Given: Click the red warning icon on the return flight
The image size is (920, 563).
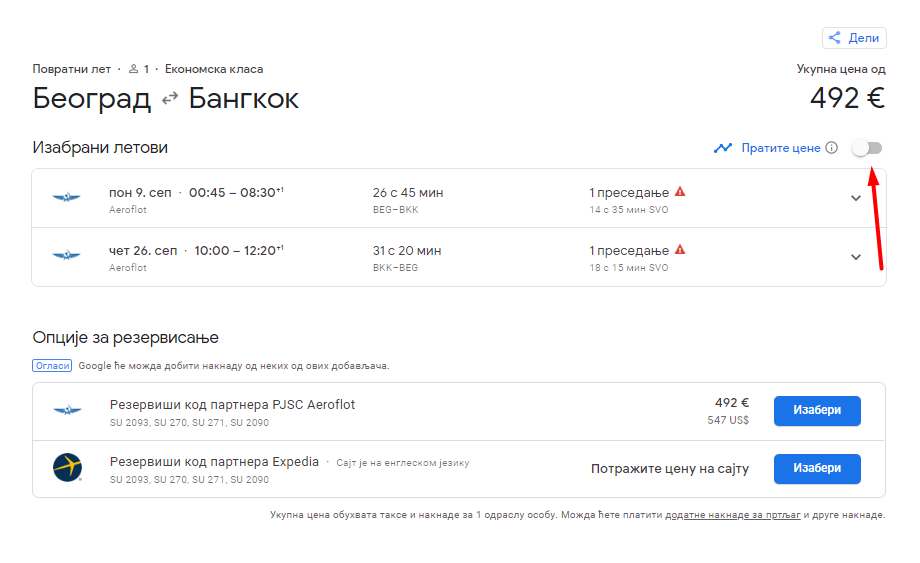Looking at the screenshot, I should pyautogui.click(x=681, y=250).
